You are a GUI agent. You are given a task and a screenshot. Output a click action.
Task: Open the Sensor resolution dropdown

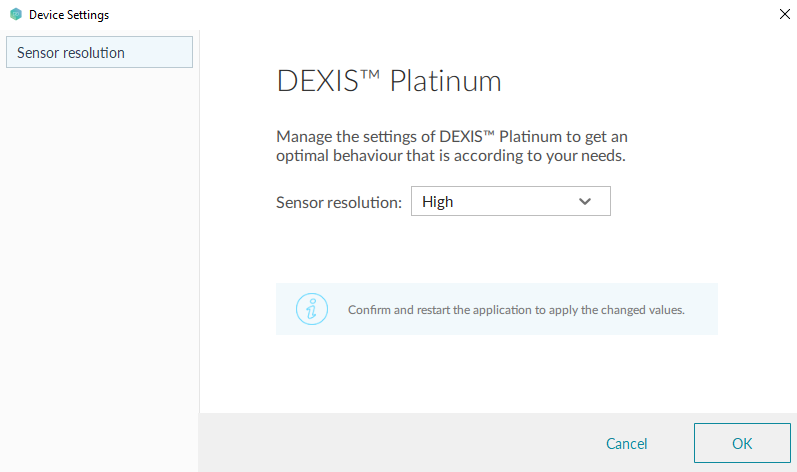click(510, 202)
